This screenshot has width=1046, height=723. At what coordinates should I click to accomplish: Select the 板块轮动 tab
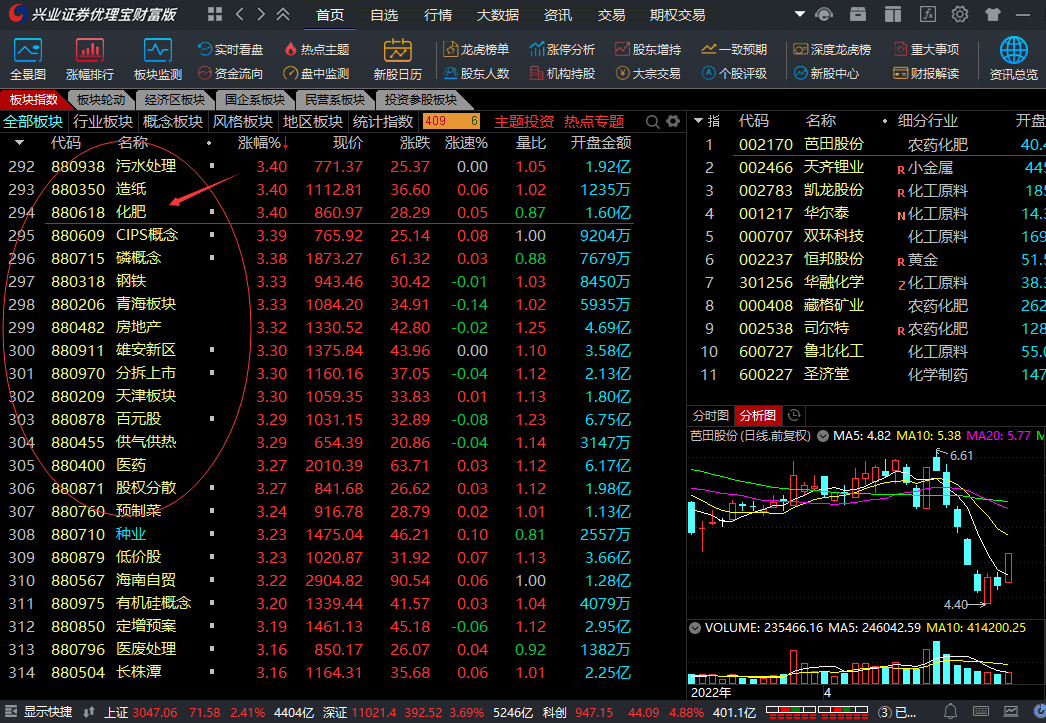pyautogui.click(x=101, y=100)
